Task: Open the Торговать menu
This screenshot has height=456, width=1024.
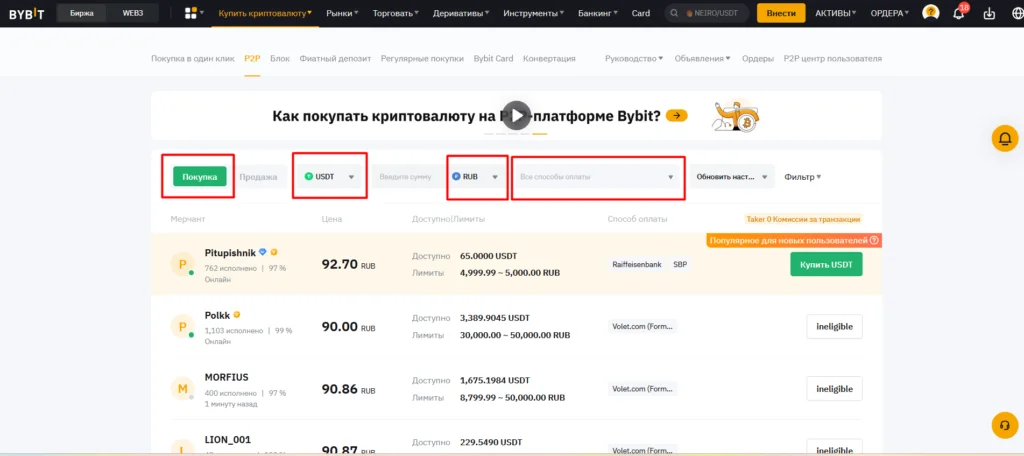Action: (x=396, y=13)
